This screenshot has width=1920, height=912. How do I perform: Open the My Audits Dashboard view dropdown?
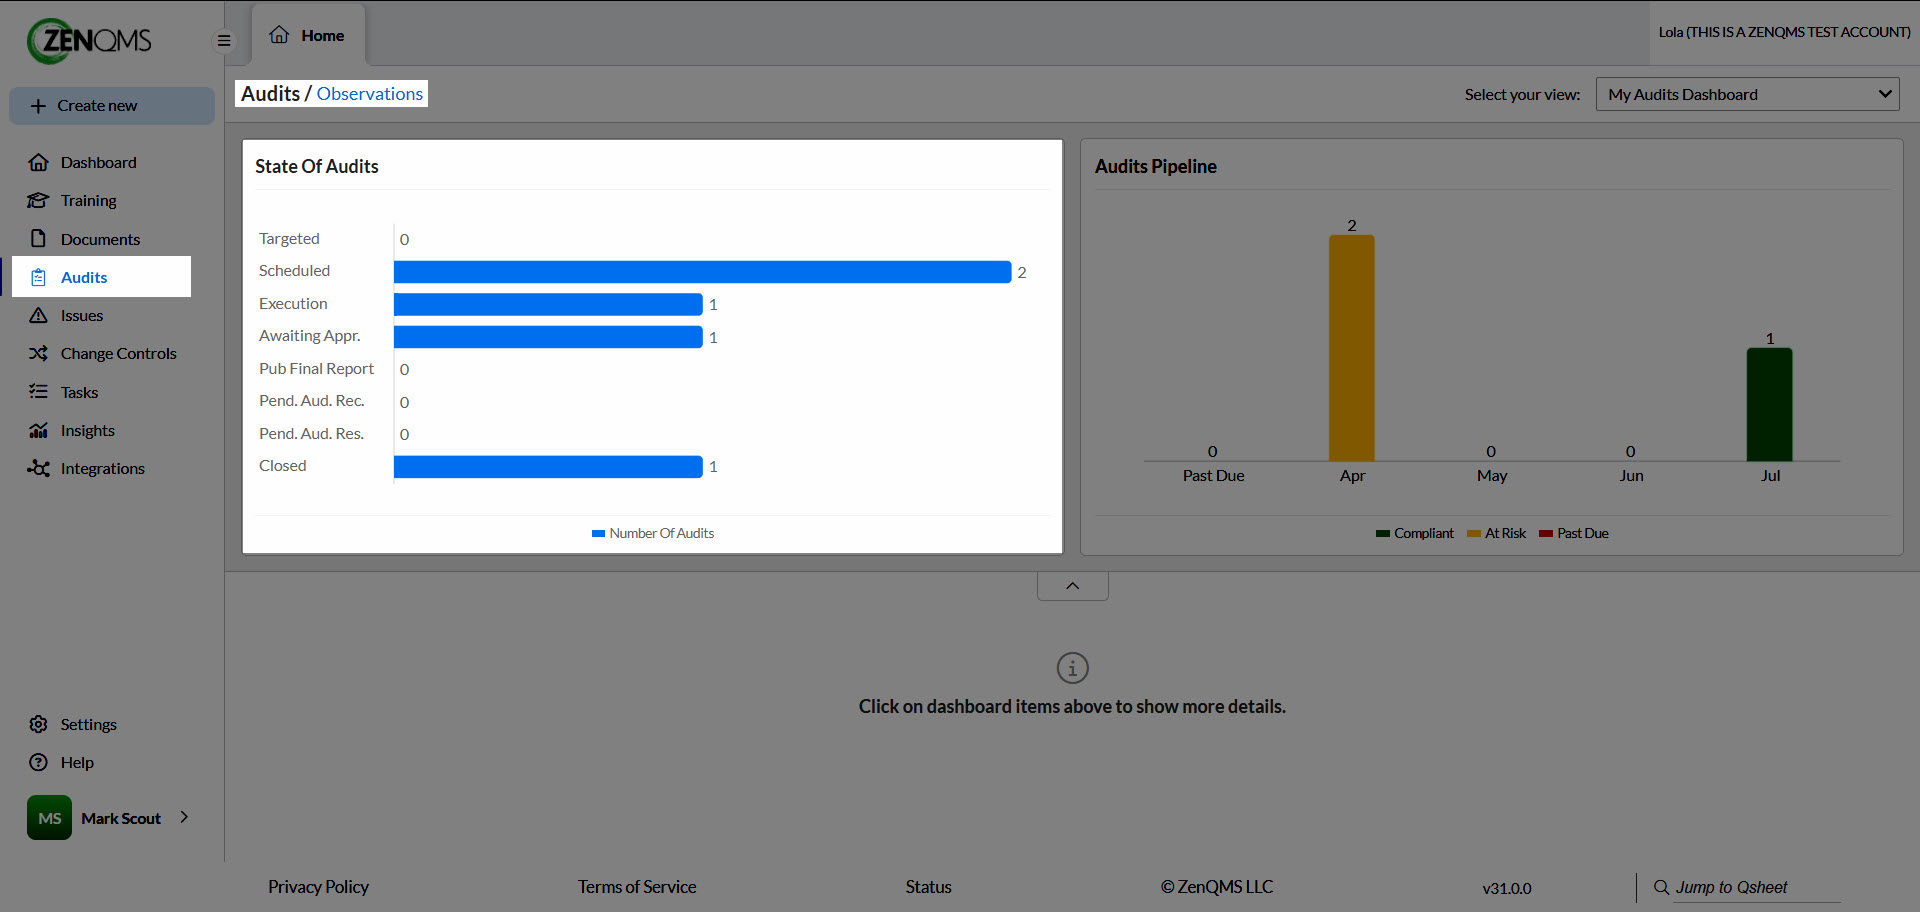1747,94
